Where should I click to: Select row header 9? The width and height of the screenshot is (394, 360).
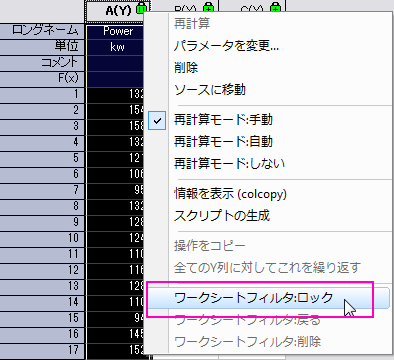pos(43,222)
